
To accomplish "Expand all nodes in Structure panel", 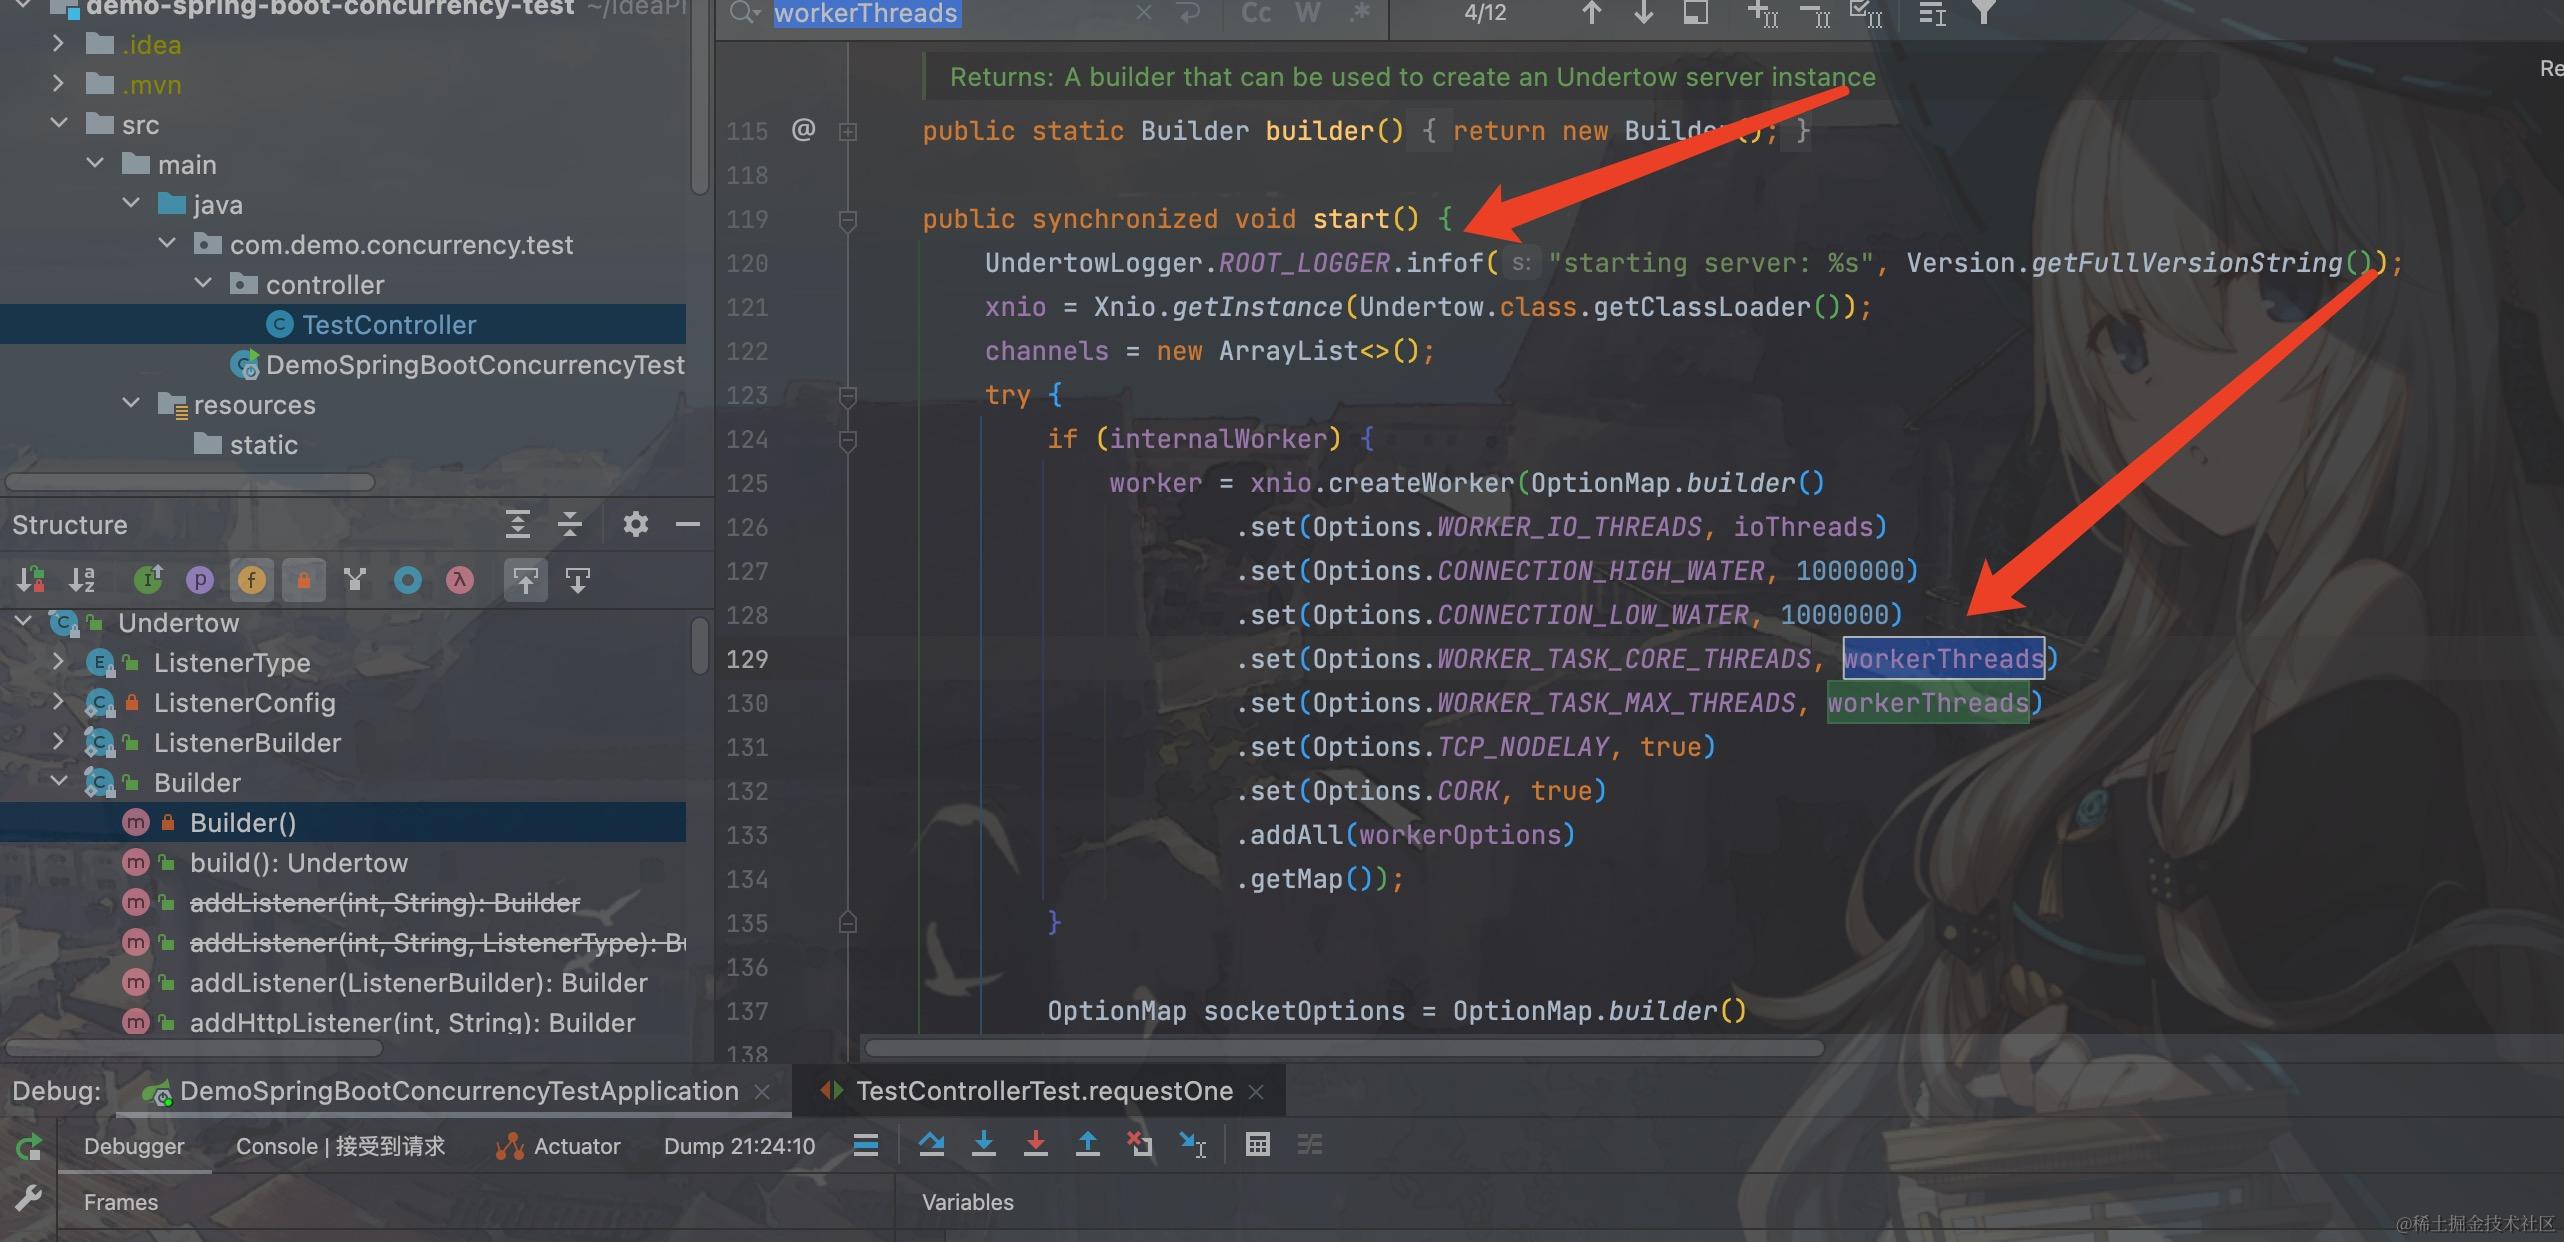I will [517, 524].
